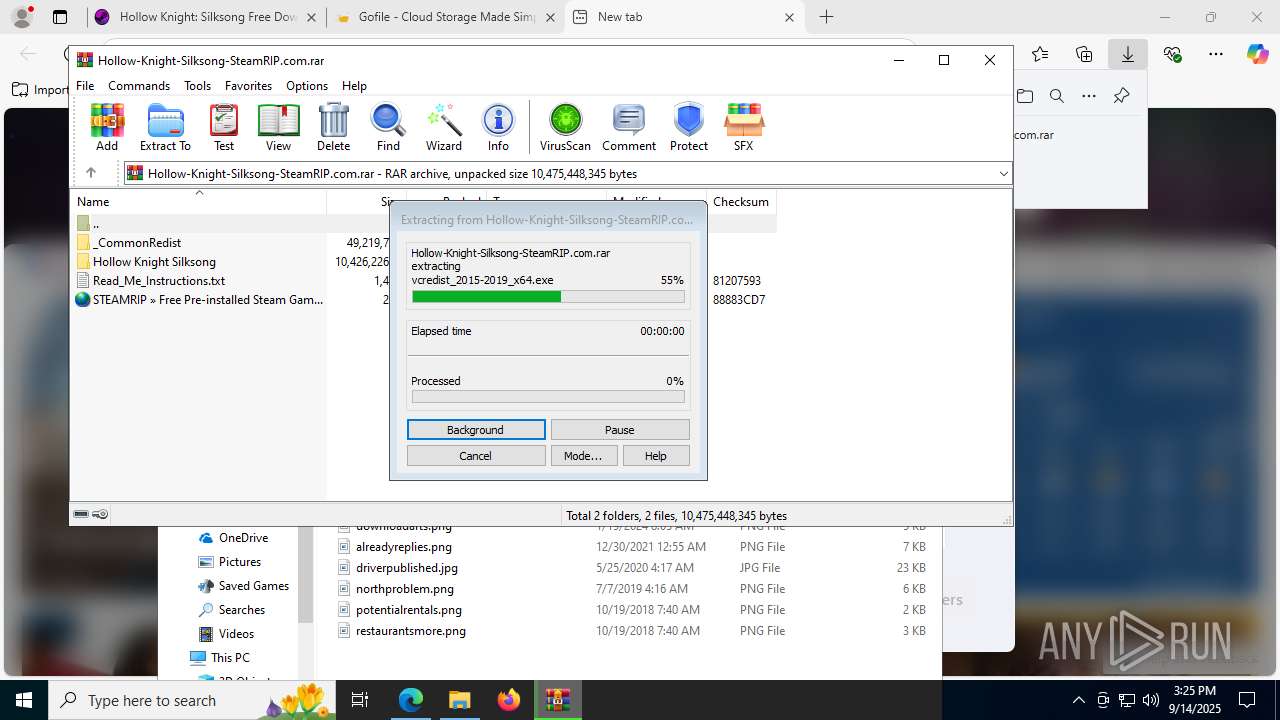This screenshot has height=720, width=1280.
Task: Select OneDrive in Explorer sidebar
Action: [243, 538]
